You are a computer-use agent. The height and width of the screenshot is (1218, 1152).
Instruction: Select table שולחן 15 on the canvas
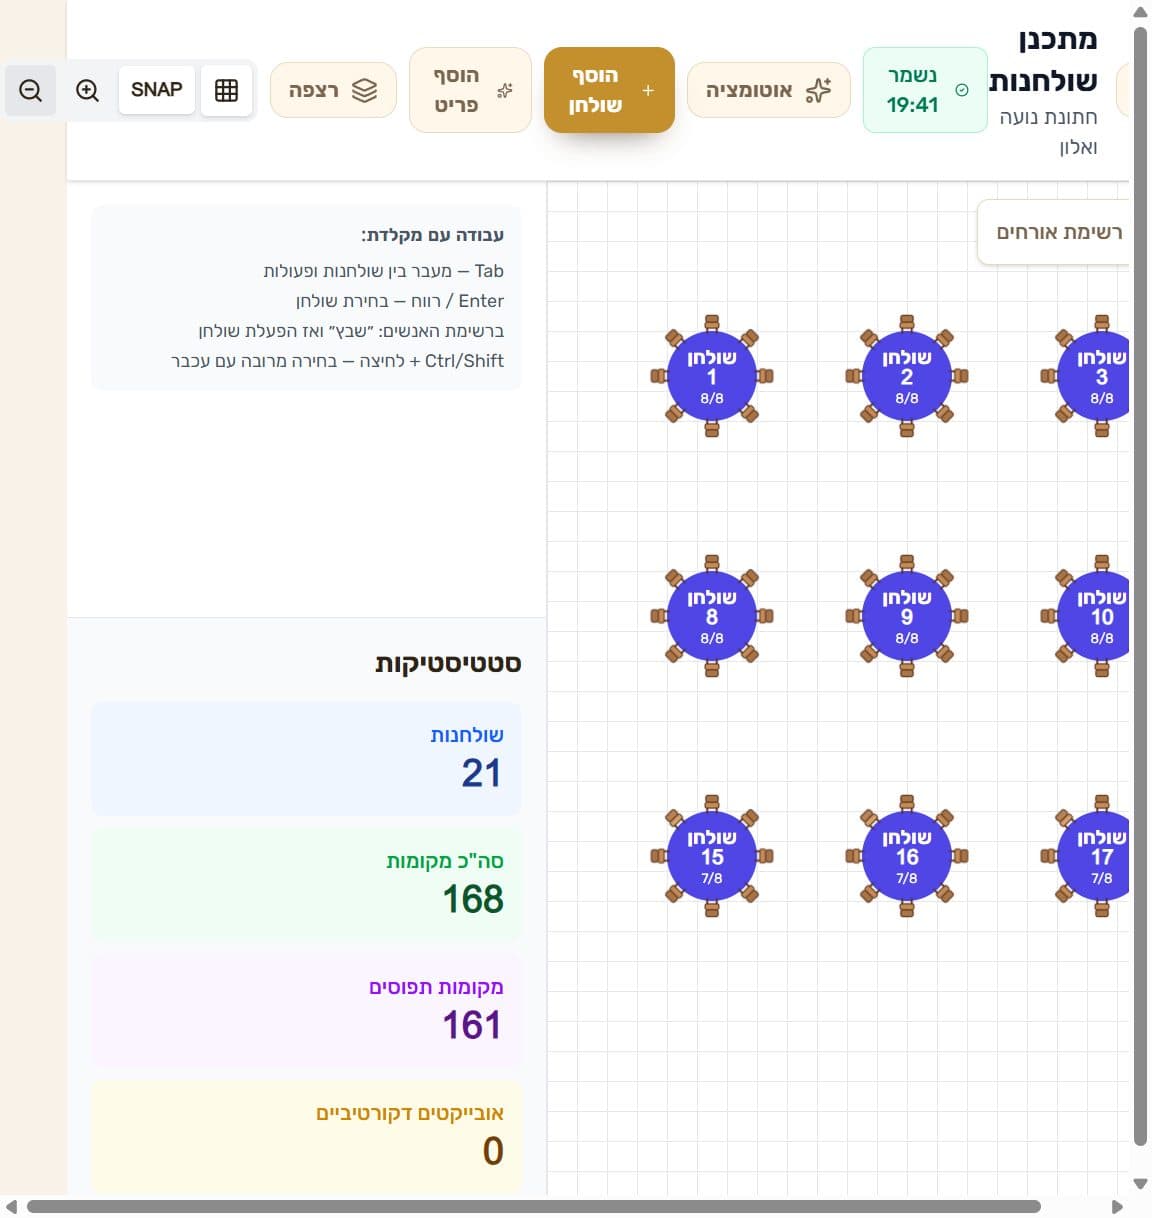coord(712,856)
